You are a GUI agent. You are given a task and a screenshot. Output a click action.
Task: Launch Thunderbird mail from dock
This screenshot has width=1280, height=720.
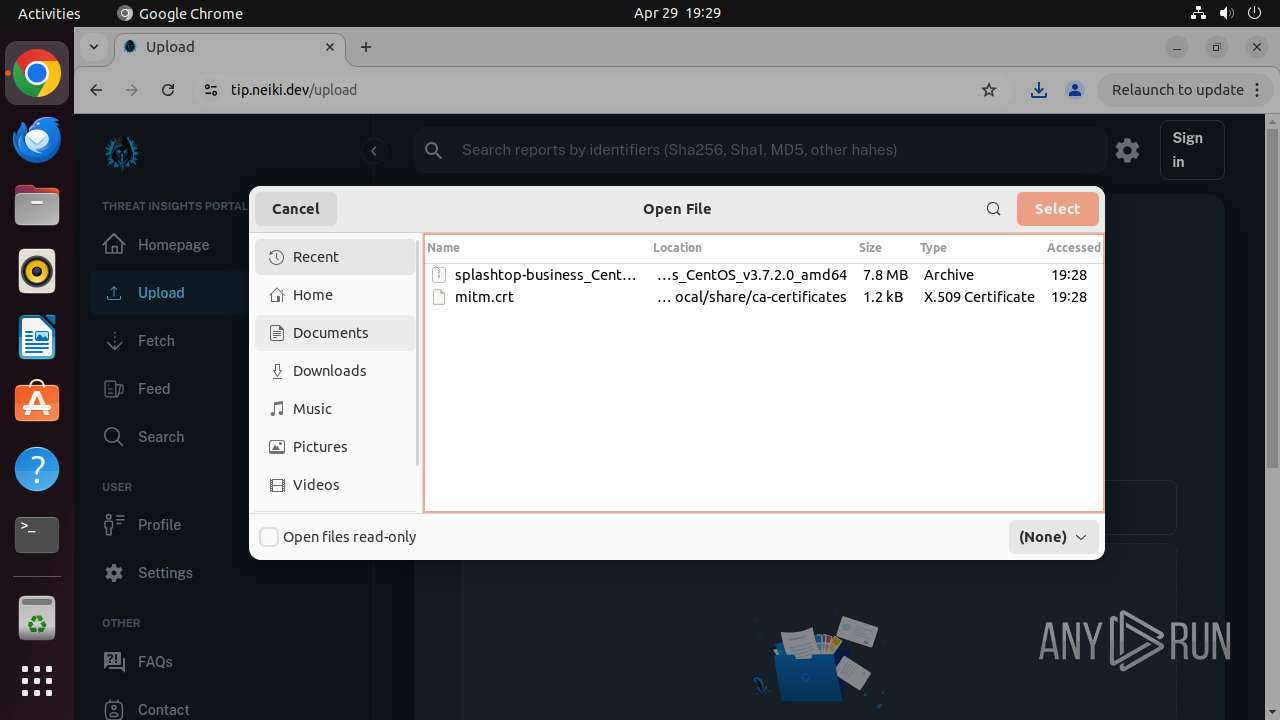click(x=37, y=140)
